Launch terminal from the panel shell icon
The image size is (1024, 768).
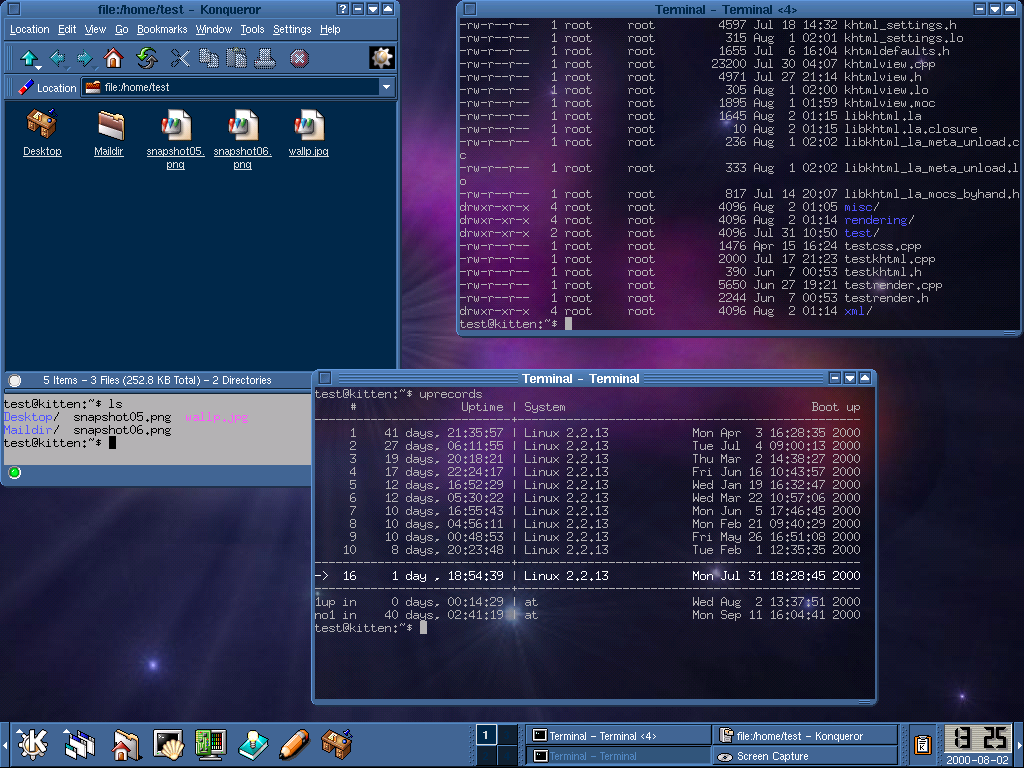click(167, 744)
